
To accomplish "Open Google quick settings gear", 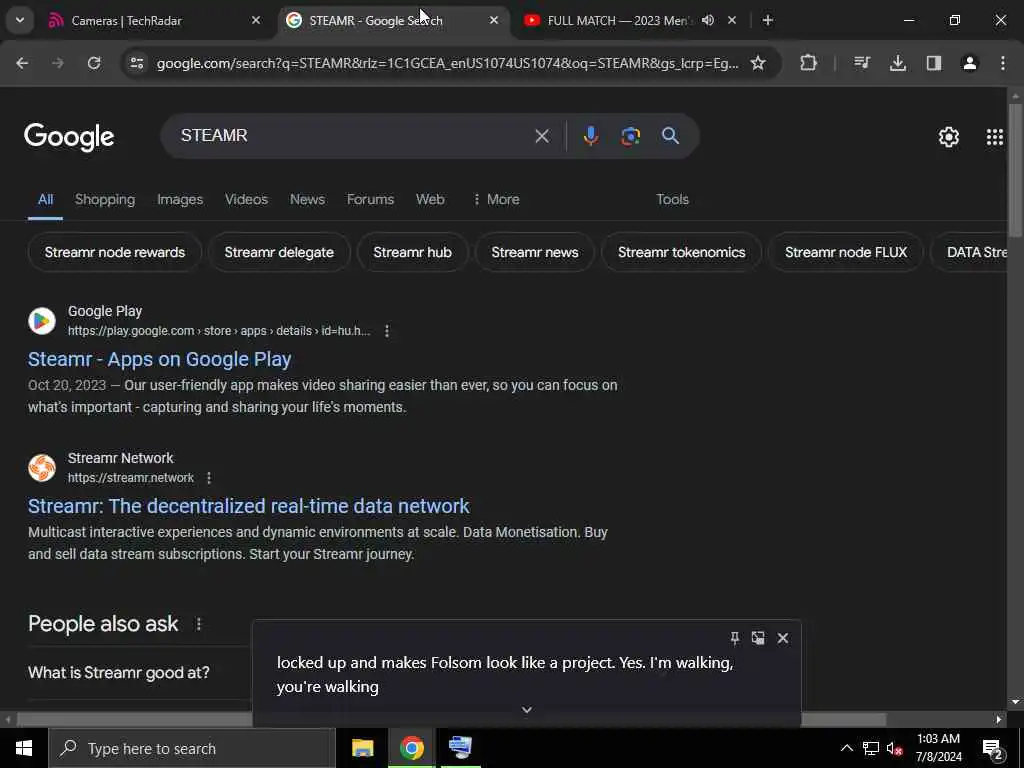I will coord(949,137).
